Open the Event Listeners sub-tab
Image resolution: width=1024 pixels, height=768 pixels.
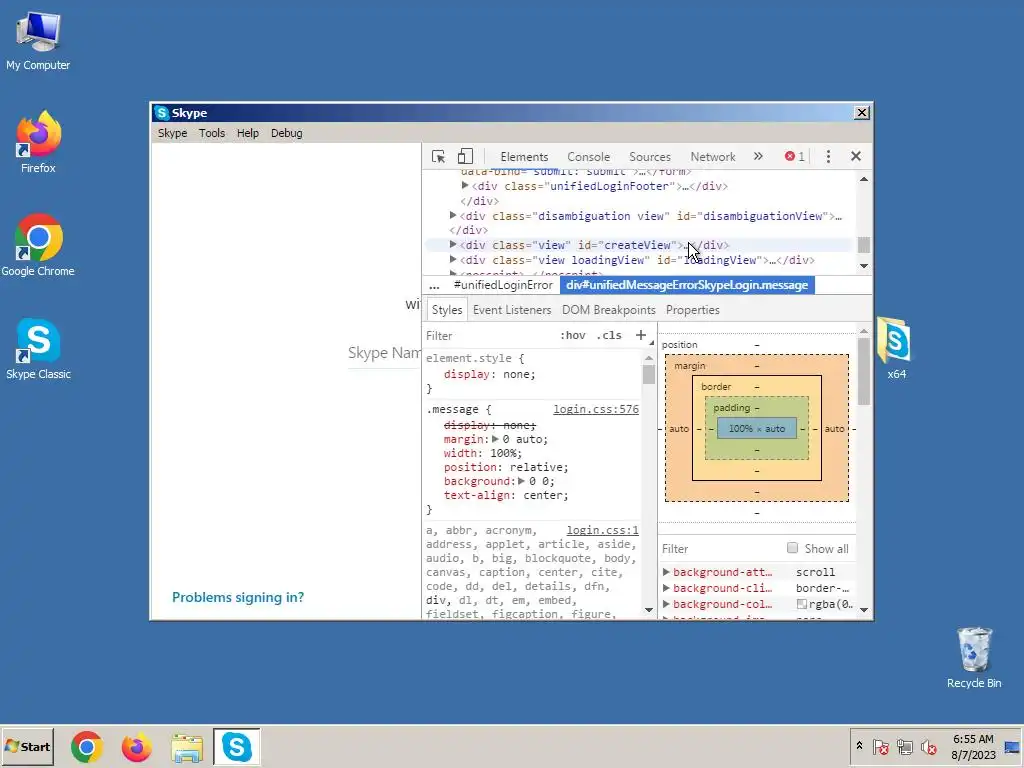(512, 310)
